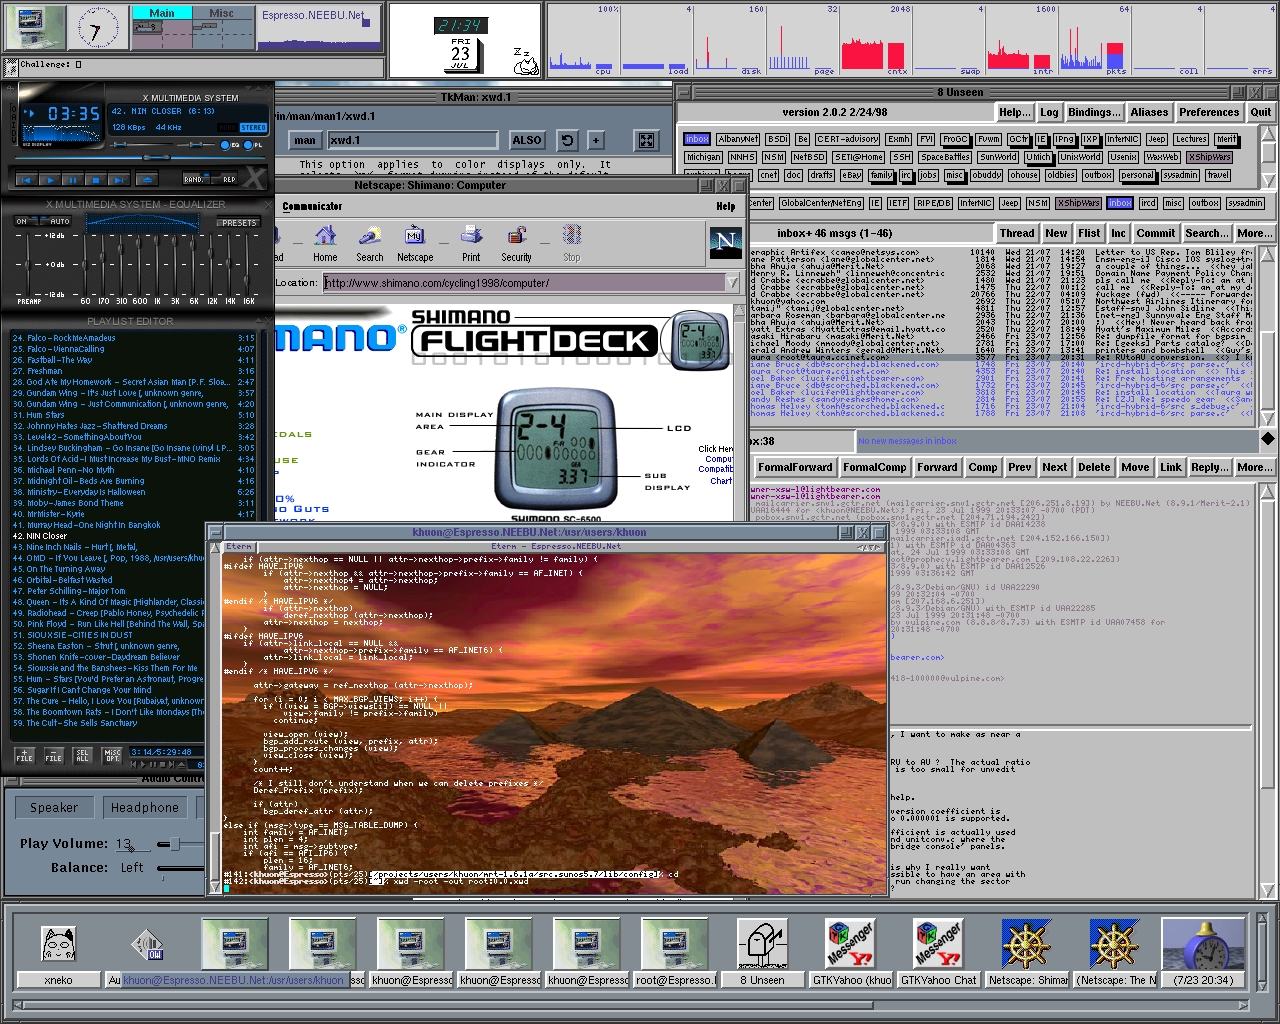Open Netscape Communicator menu
Image resolution: width=1280 pixels, height=1024 pixels.
point(312,206)
